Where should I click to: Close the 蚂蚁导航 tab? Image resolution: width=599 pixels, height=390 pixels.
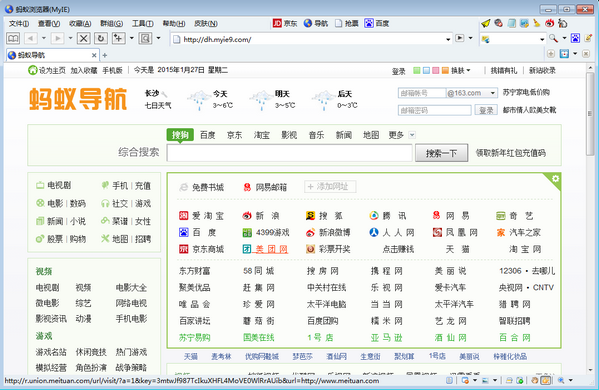94,55
